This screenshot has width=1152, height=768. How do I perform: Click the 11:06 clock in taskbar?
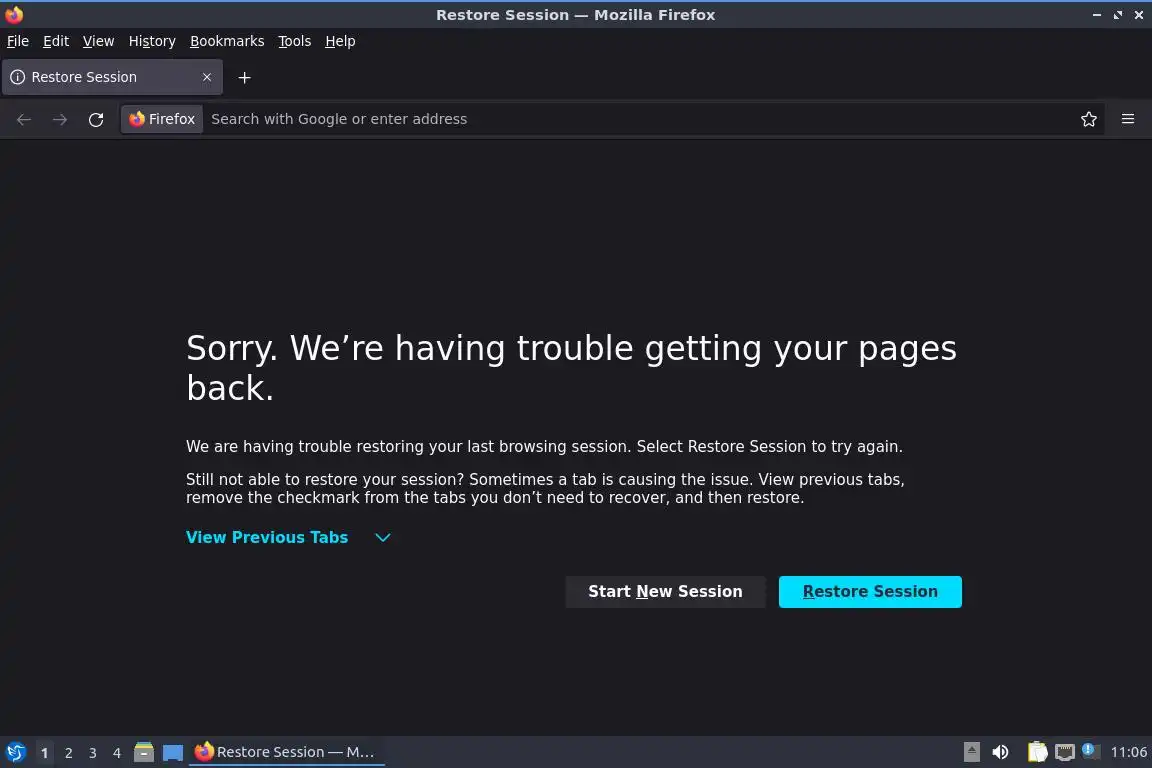coord(1128,752)
